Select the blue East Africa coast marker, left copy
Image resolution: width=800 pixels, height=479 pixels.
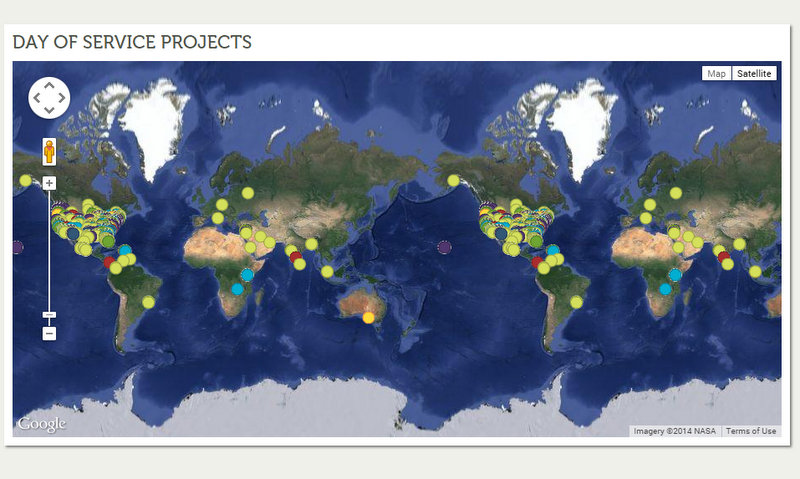point(247,275)
